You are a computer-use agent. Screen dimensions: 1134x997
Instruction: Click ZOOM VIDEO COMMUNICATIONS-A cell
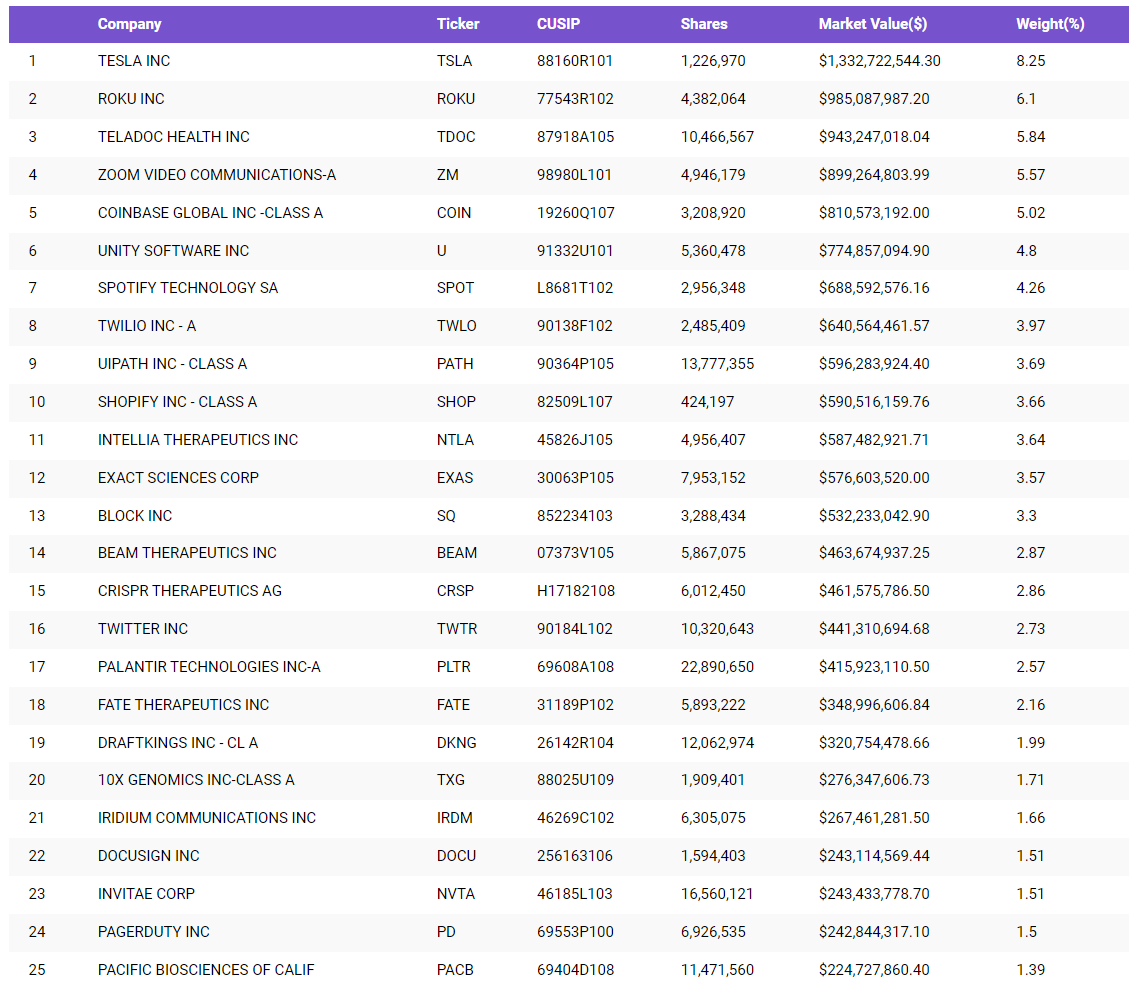[x=217, y=174]
